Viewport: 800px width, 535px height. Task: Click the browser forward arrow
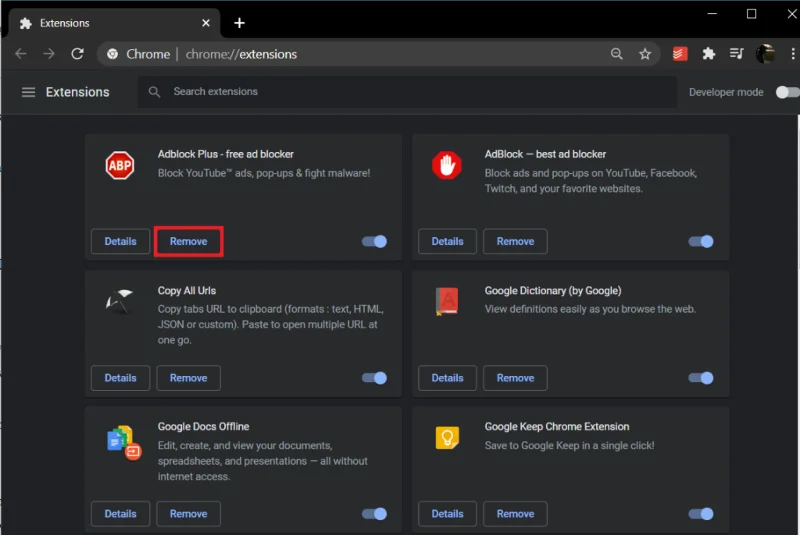click(x=49, y=54)
